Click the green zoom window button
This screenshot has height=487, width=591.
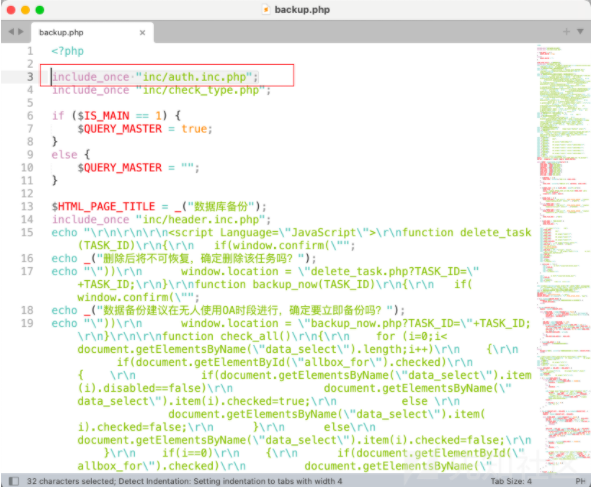40,10
